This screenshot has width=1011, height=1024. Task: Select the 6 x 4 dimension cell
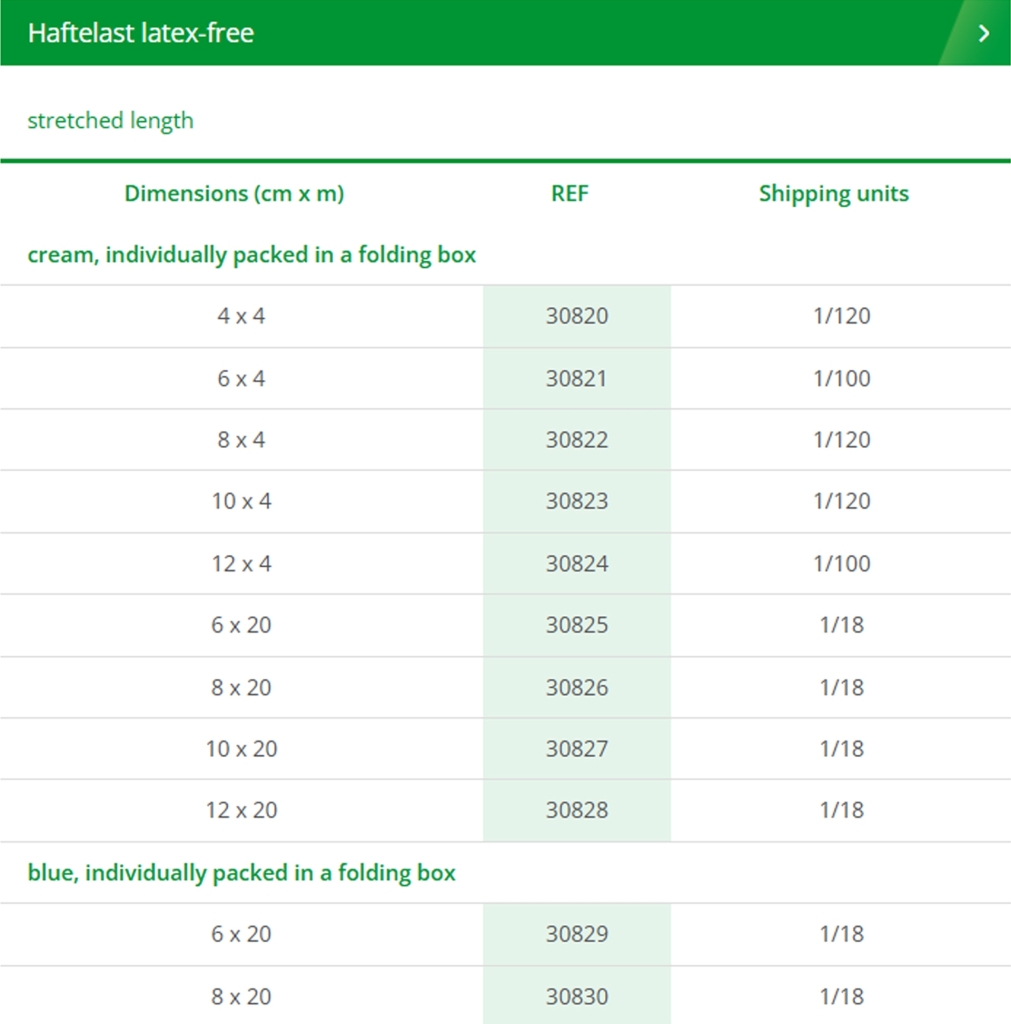(x=242, y=379)
